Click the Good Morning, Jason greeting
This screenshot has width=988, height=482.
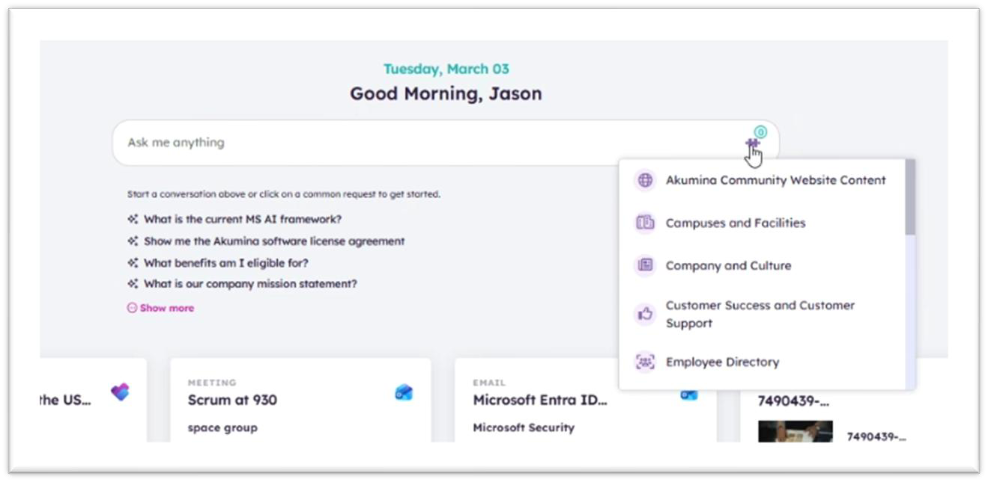pos(446,94)
